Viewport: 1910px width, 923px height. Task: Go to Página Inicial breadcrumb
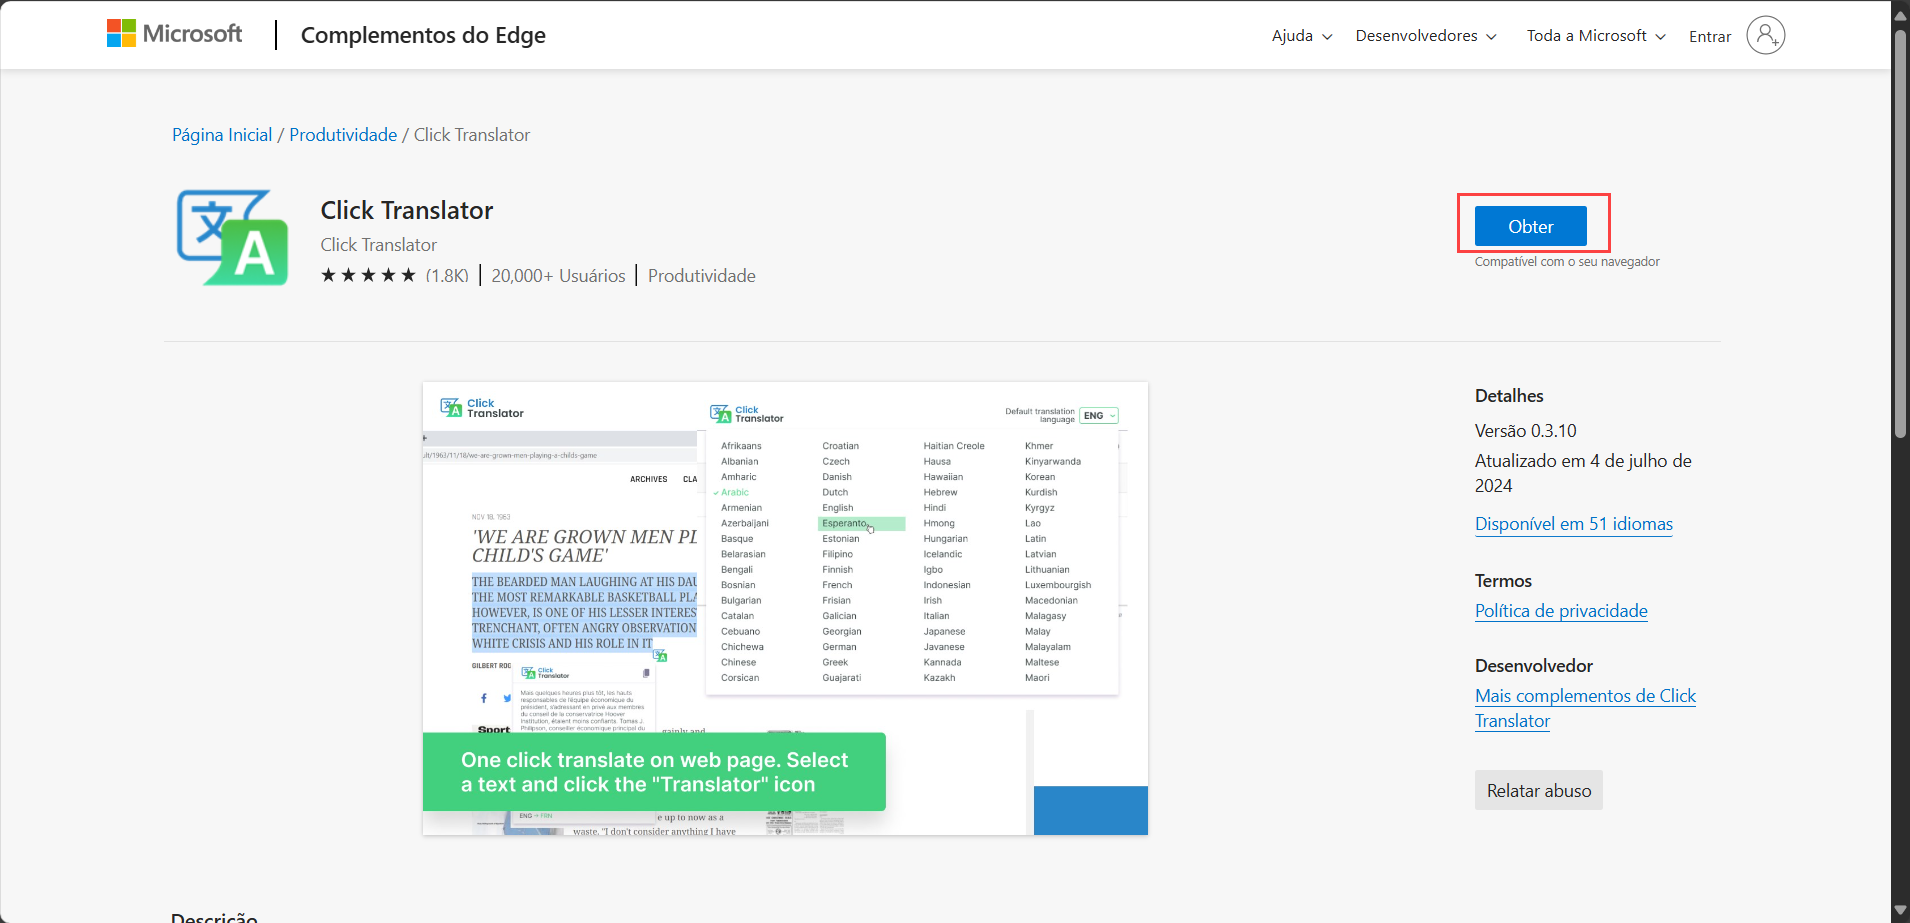[222, 135]
